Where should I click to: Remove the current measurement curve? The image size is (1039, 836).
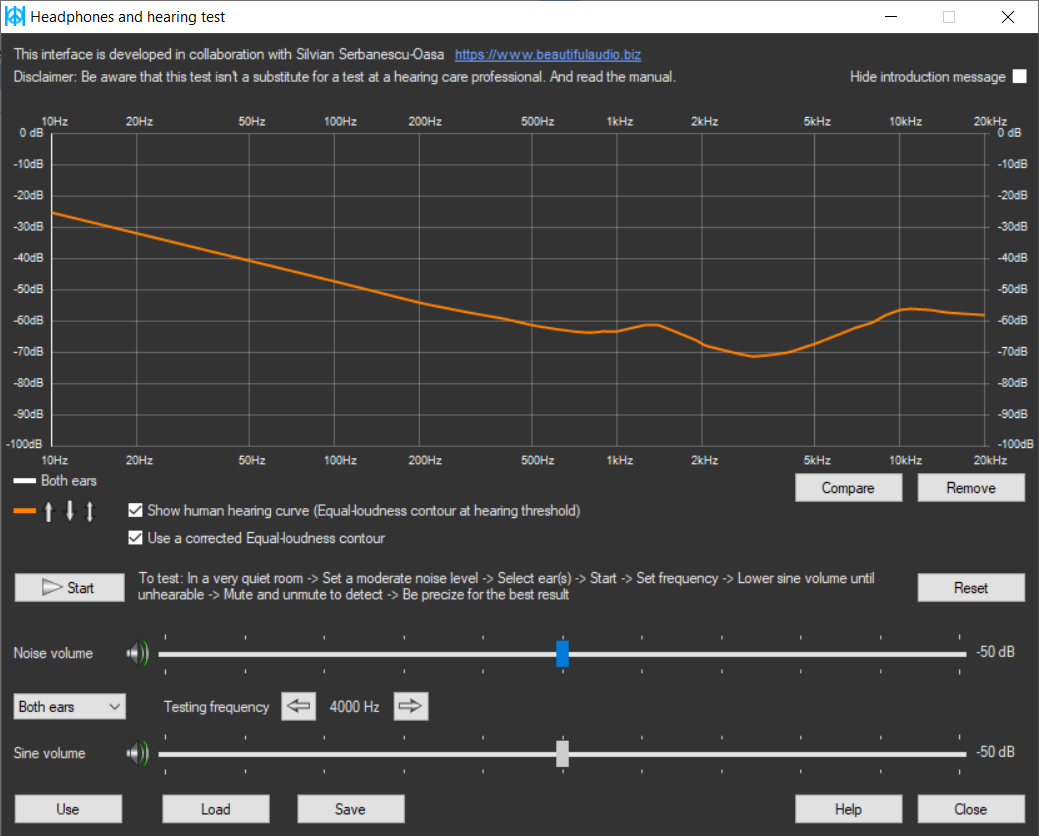(x=971, y=488)
